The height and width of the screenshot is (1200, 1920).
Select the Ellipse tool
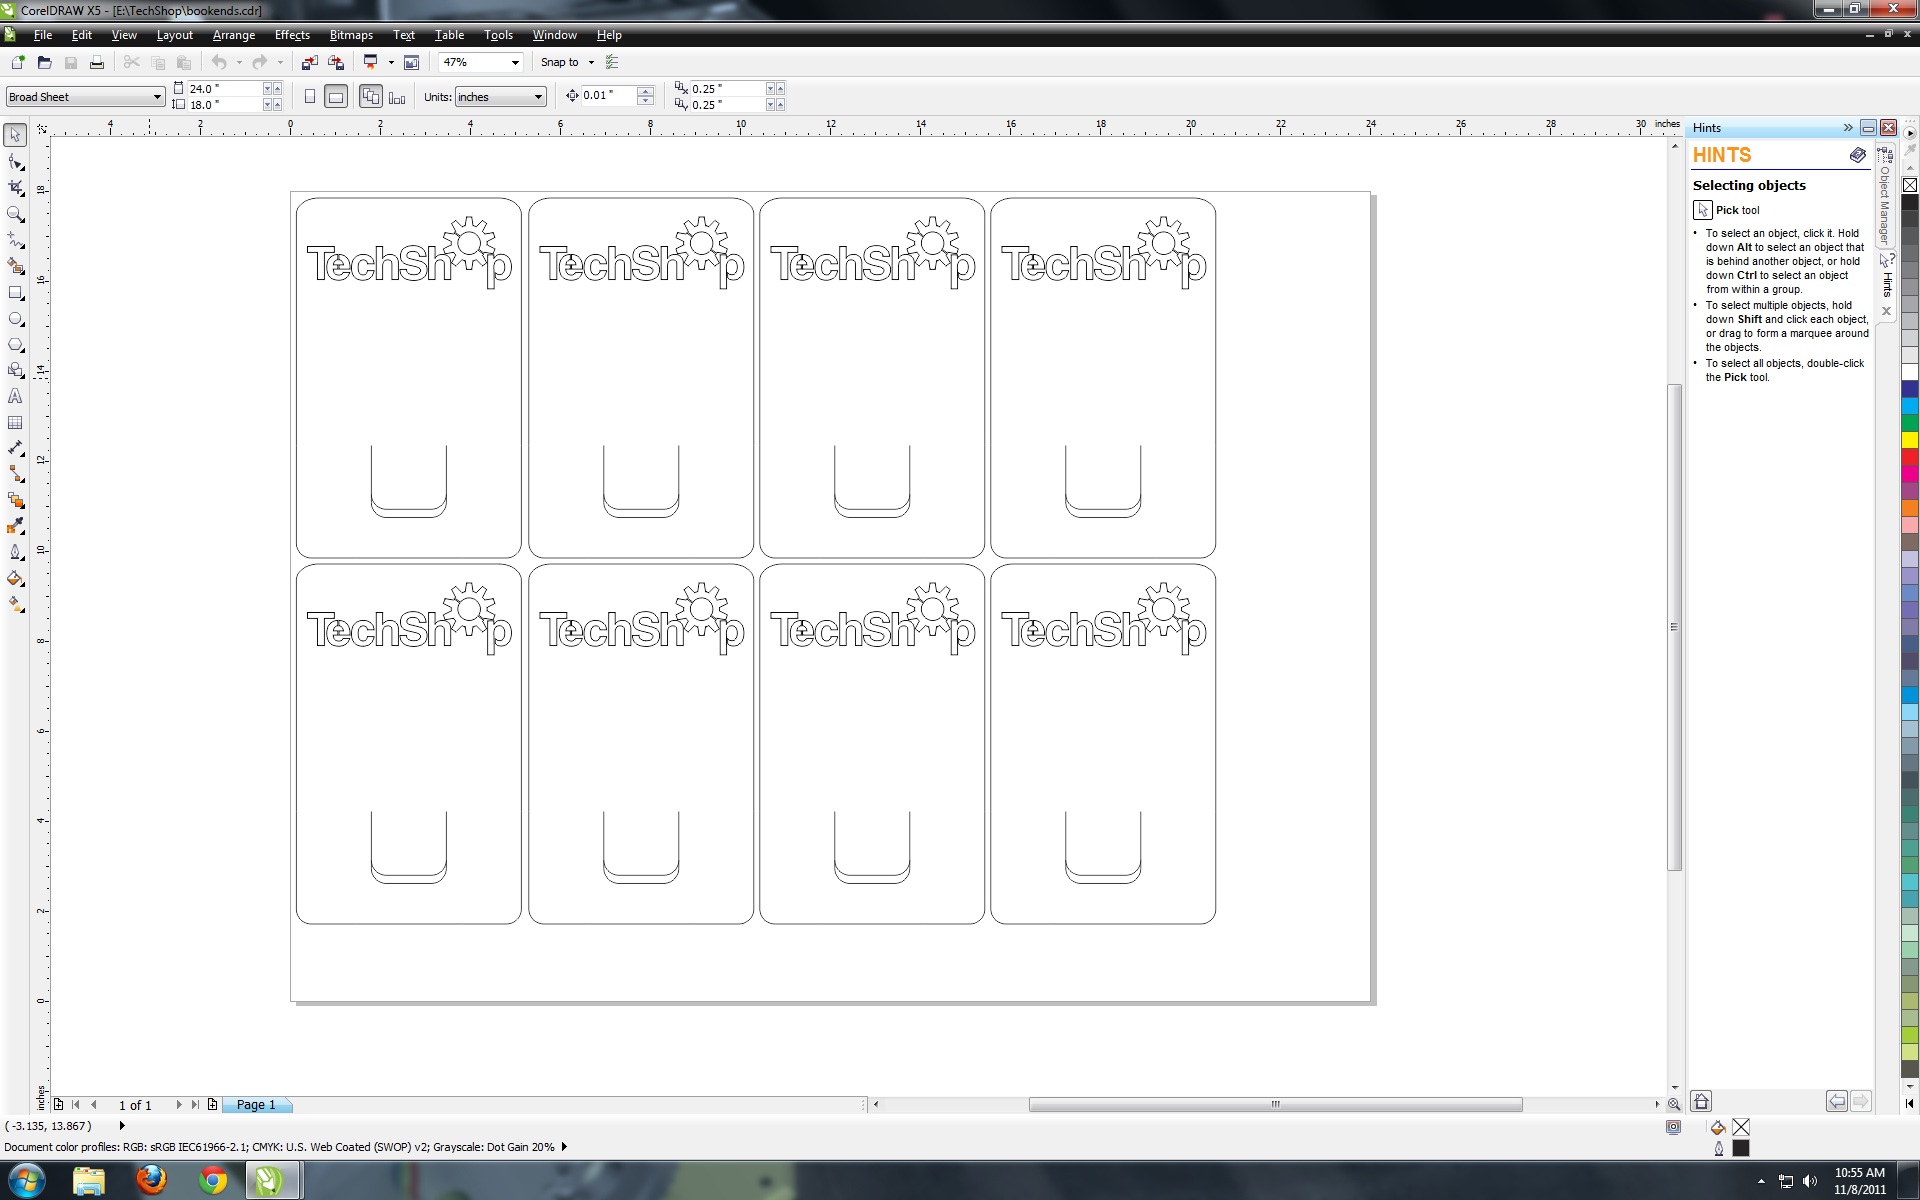pos(15,319)
